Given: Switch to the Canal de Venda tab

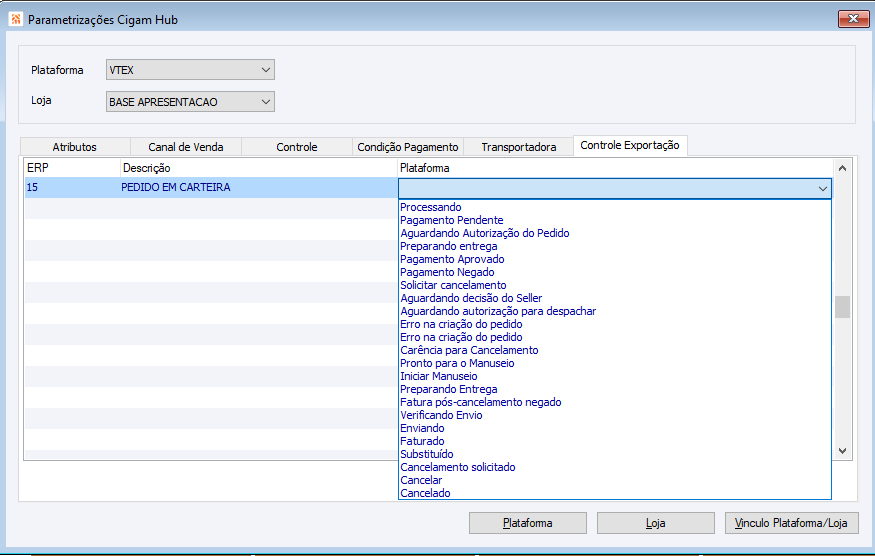Looking at the screenshot, I should pos(186,147).
